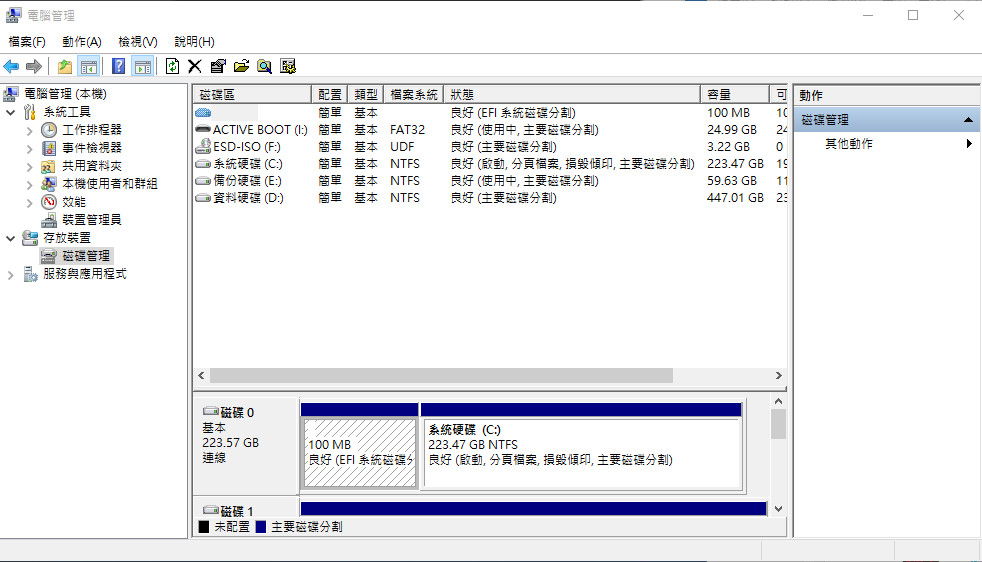The width and height of the screenshot is (982, 562).
Task: Open the 其他動作 submenu arrow
Action: coord(969,143)
